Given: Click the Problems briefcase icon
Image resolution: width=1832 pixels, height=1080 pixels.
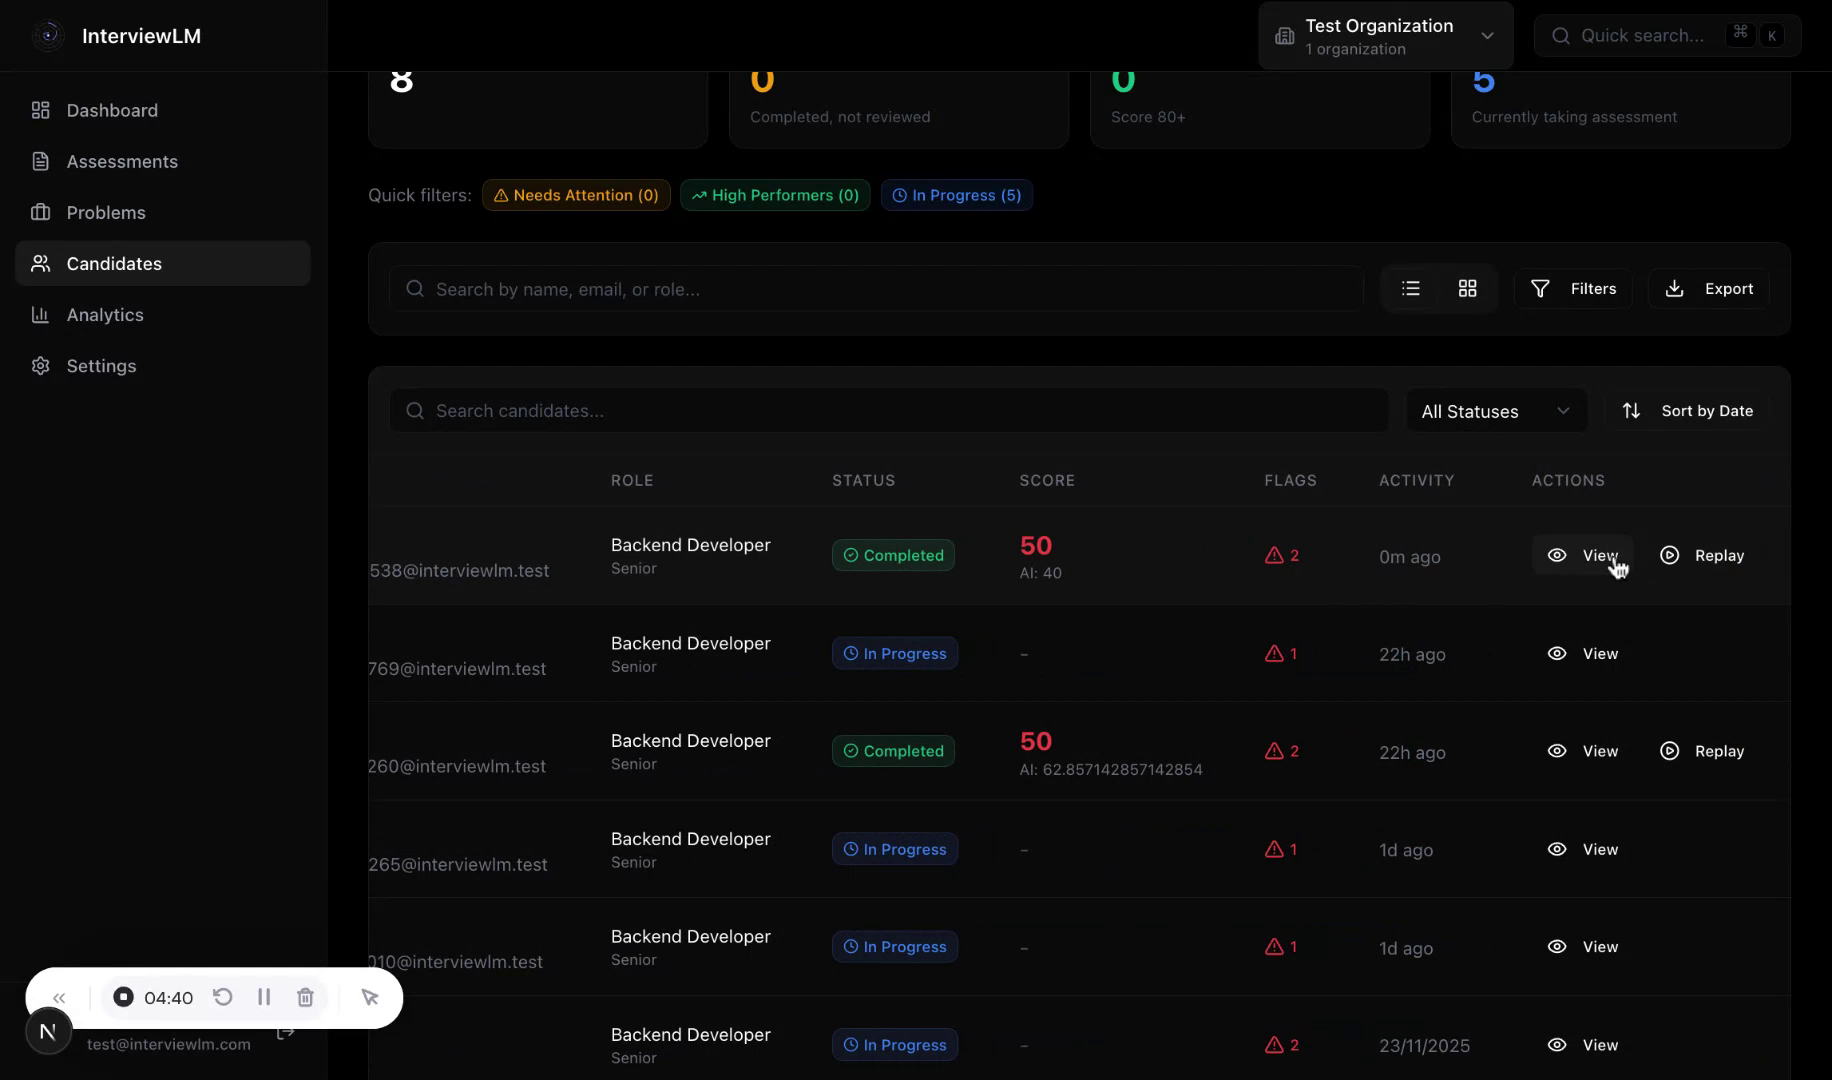Looking at the screenshot, I should [x=40, y=212].
